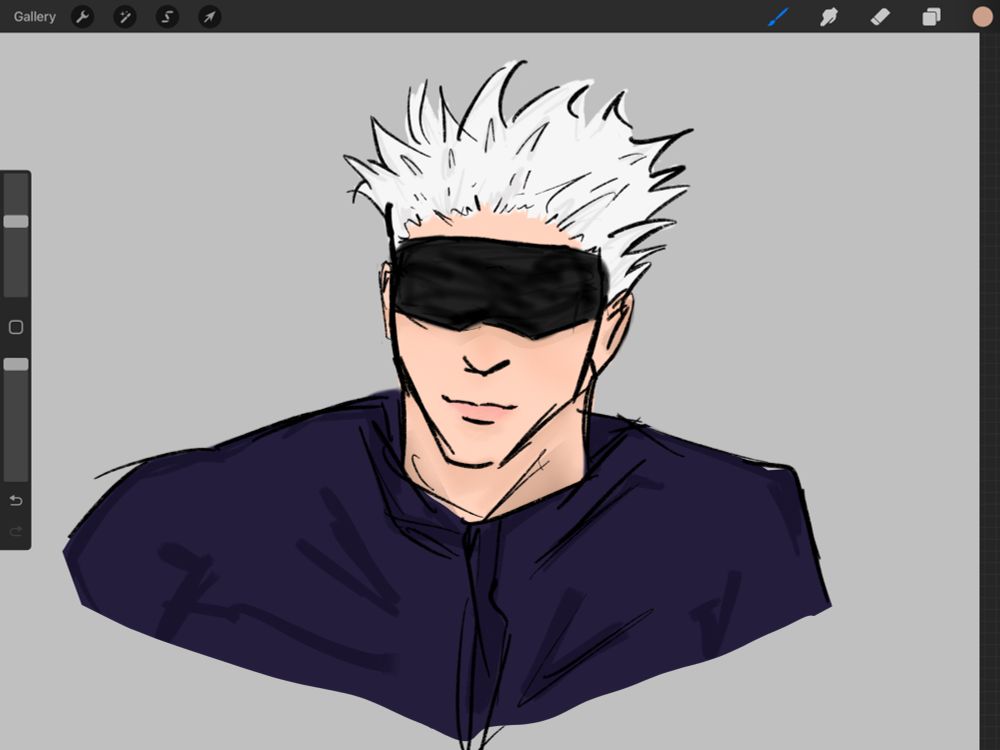The image size is (1000, 750).
Task: Tap the square modify button in the sidebar
Action: pyautogui.click(x=16, y=327)
